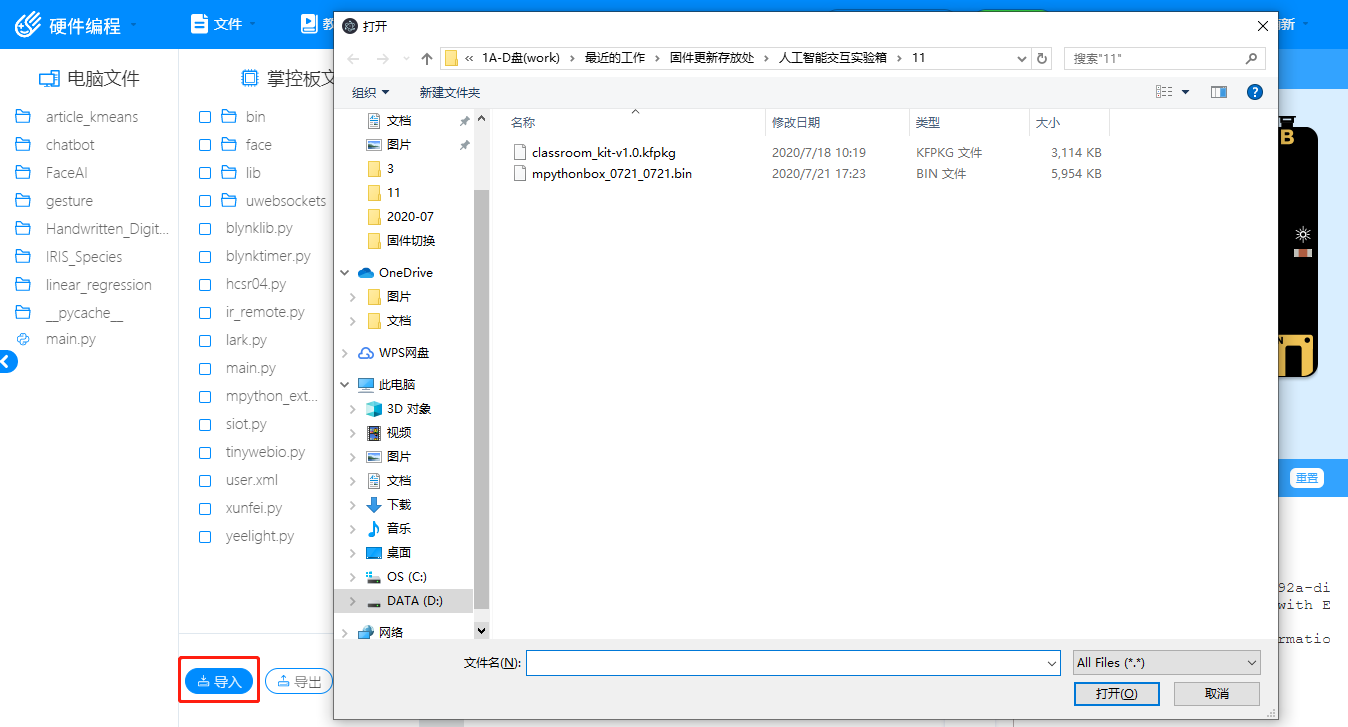Viewport: 1348px width, 727px height.
Task: Open the All Files type dropdown
Action: tap(1166, 662)
